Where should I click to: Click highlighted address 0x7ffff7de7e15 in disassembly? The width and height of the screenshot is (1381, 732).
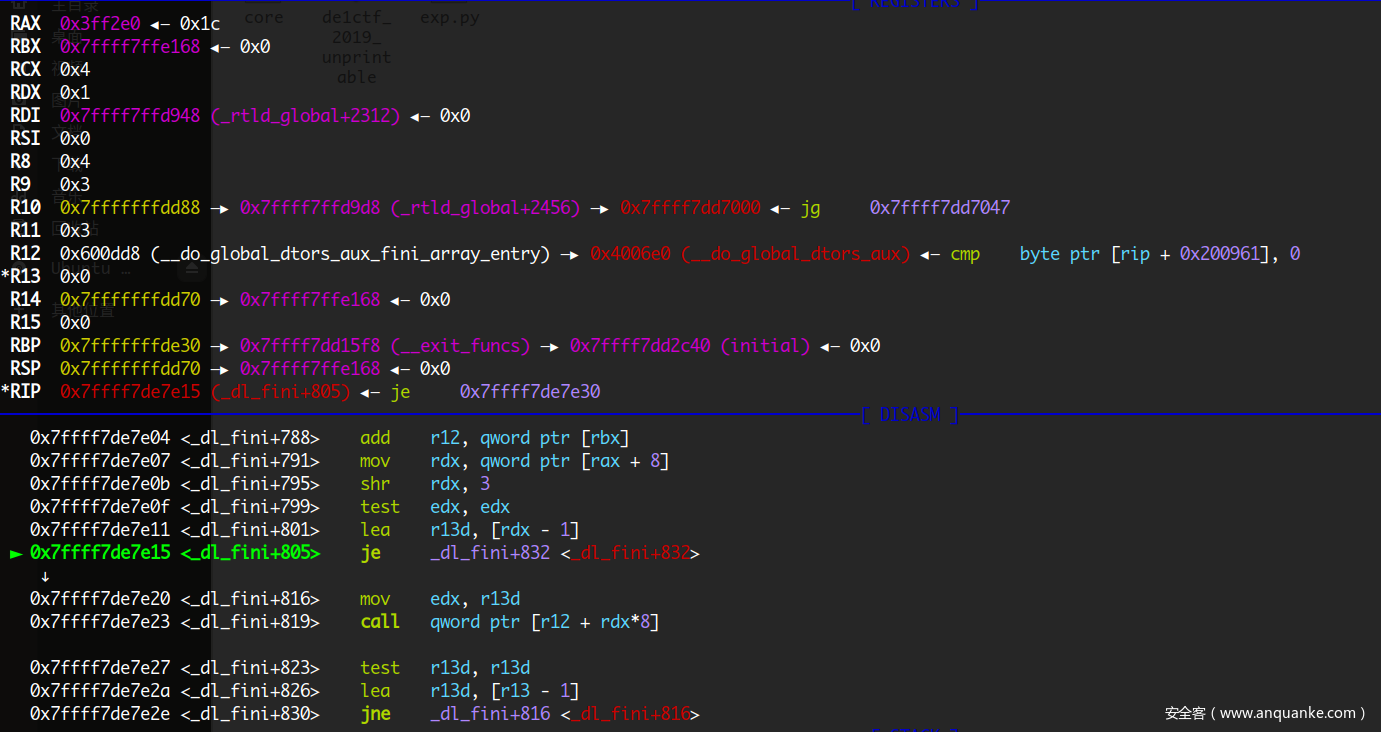pyautogui.click(x=100, y=552)
